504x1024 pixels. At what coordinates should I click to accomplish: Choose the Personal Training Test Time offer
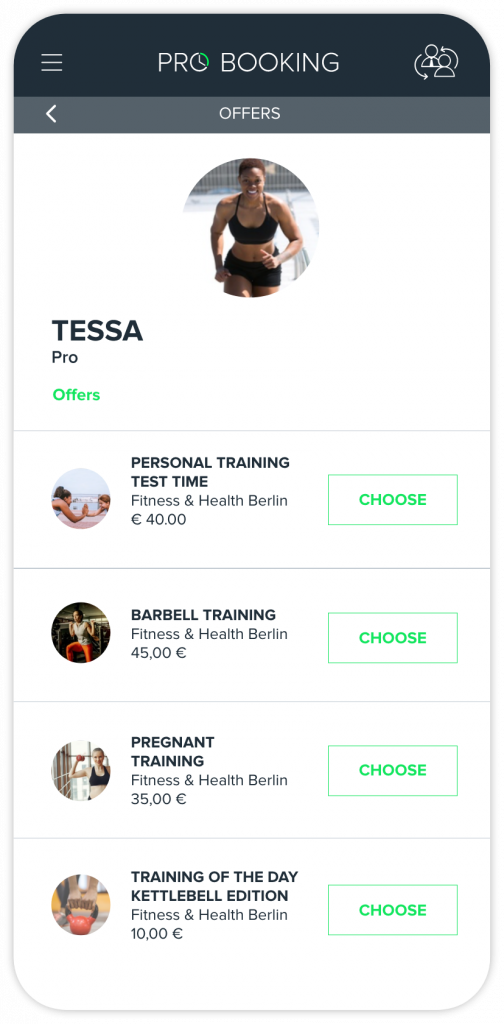[393, 500]
